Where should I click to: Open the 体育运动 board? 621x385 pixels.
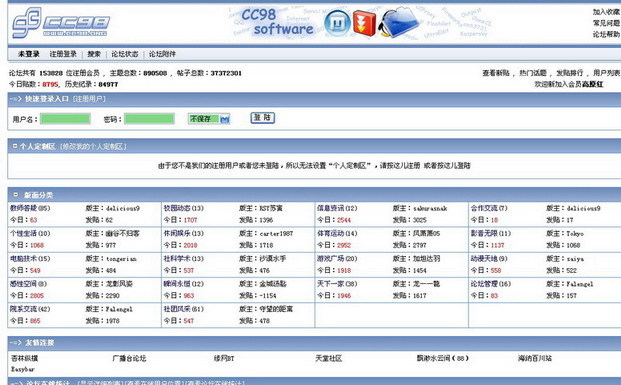point(330,233)
